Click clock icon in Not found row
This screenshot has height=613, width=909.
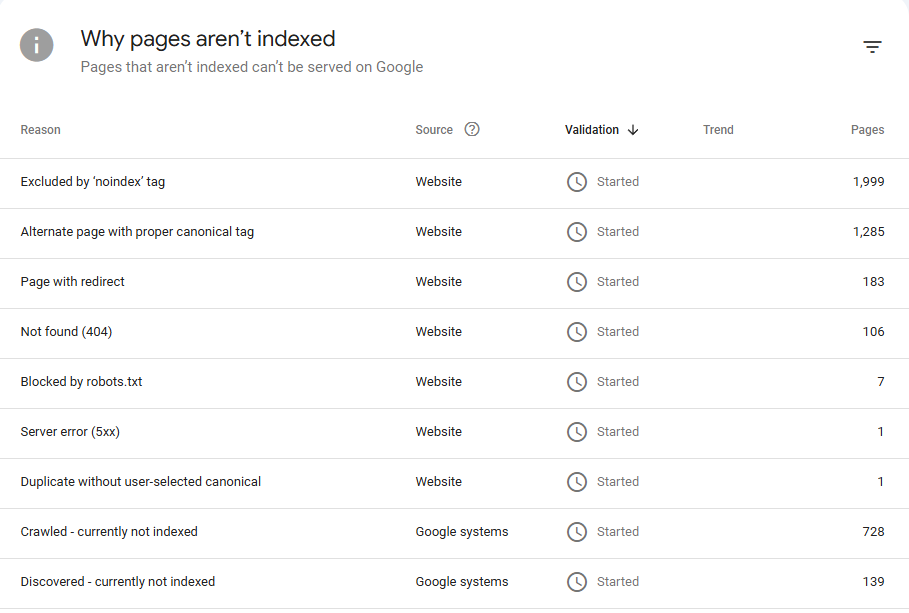tap(577, 332)
